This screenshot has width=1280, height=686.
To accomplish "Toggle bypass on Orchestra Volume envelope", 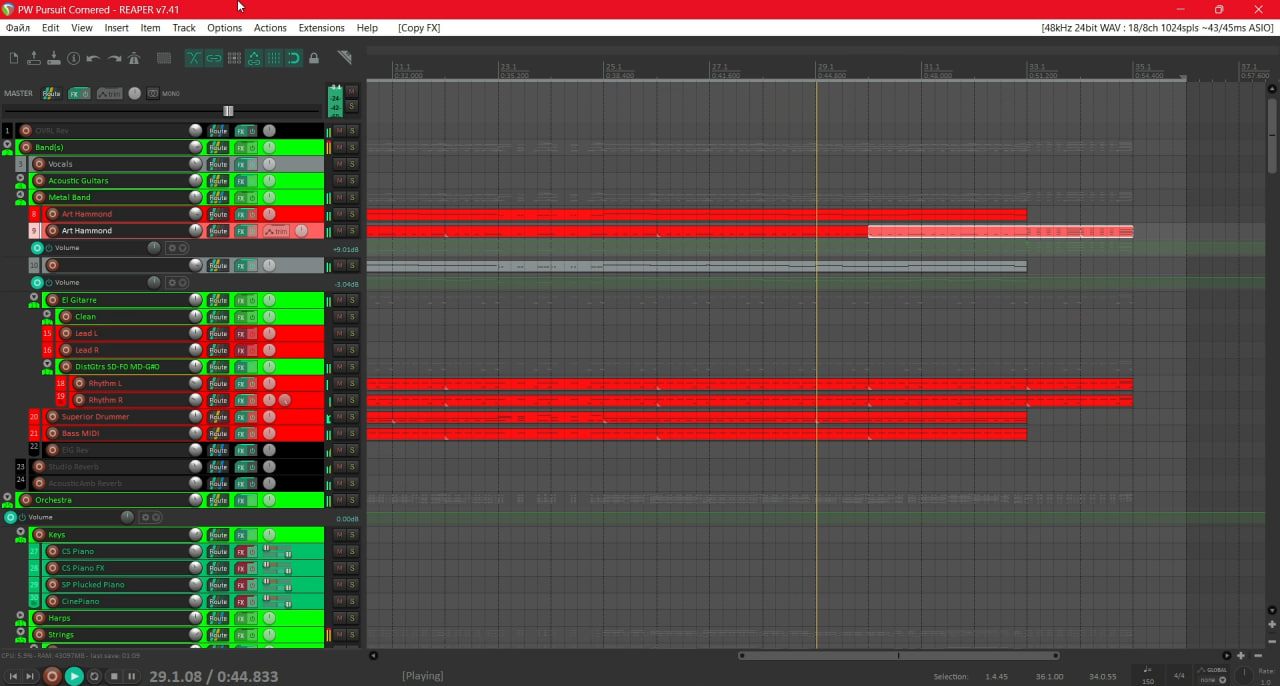I will tap(21, 517).
